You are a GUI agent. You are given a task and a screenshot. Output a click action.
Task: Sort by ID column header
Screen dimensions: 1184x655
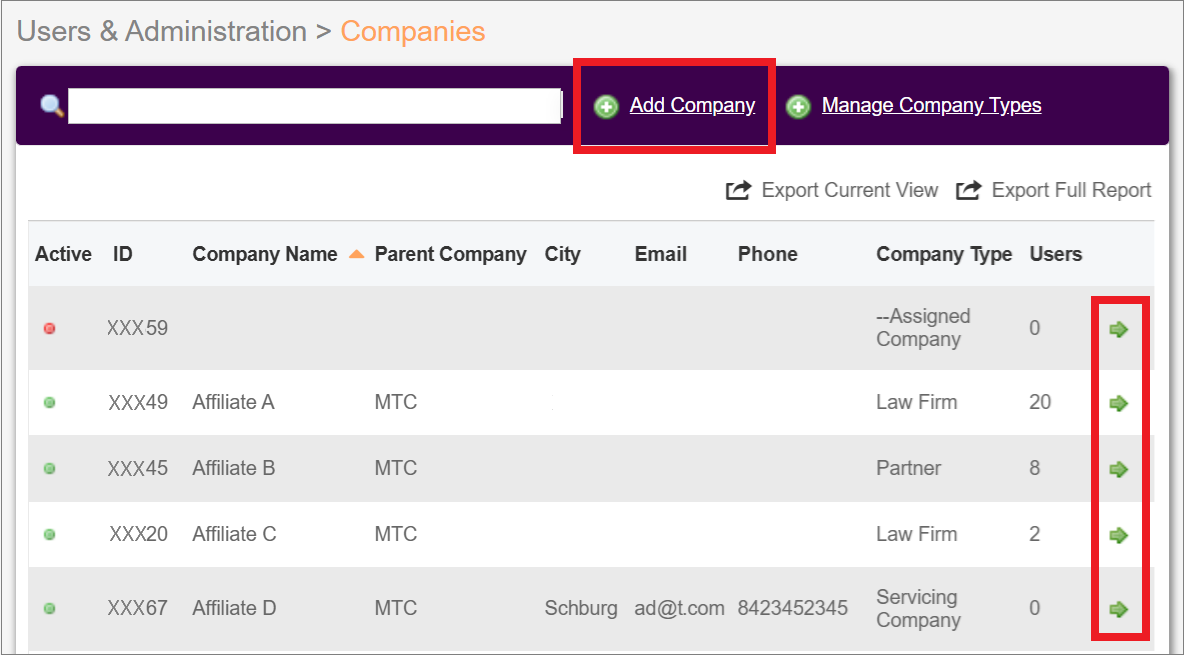[122, 254]
